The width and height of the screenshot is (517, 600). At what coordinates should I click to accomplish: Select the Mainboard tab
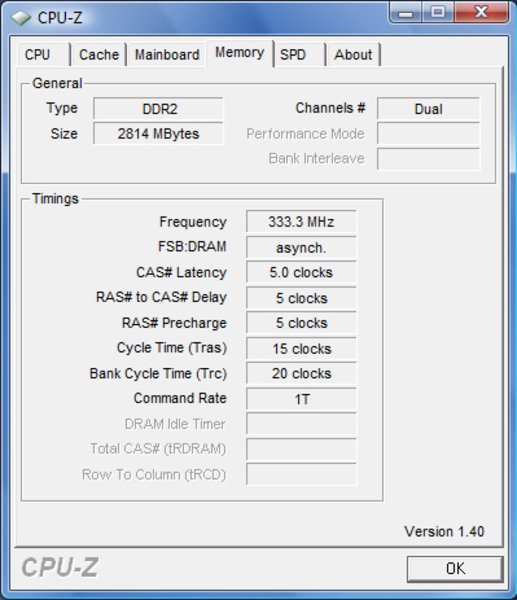167,55
